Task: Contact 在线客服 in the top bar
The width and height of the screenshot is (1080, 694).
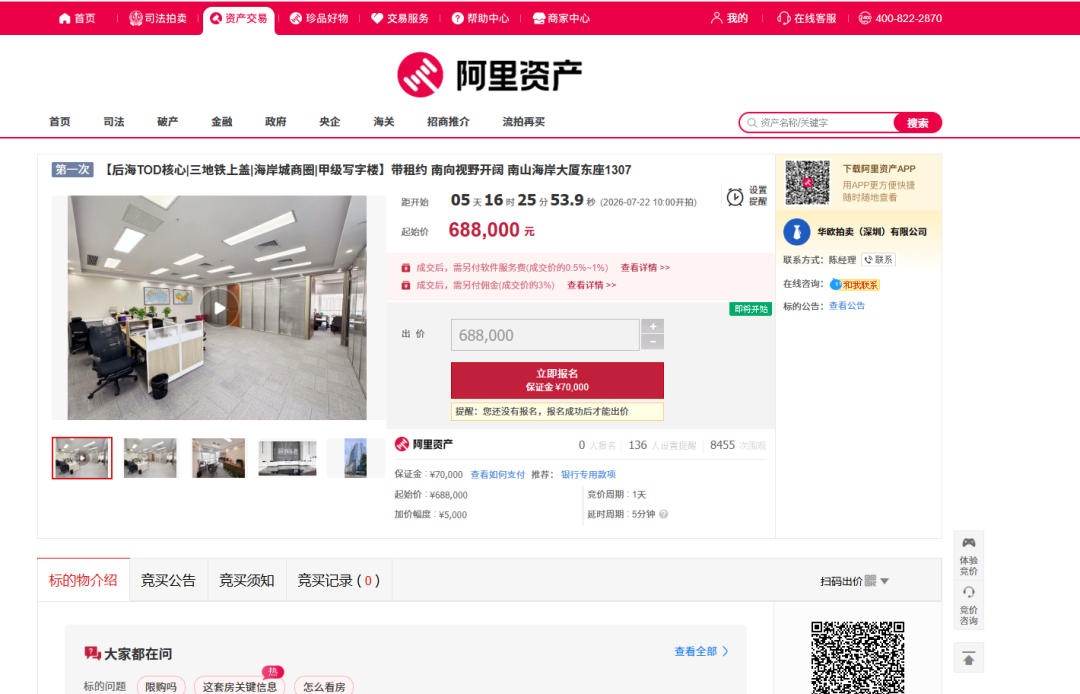Action: pos(807,19)
